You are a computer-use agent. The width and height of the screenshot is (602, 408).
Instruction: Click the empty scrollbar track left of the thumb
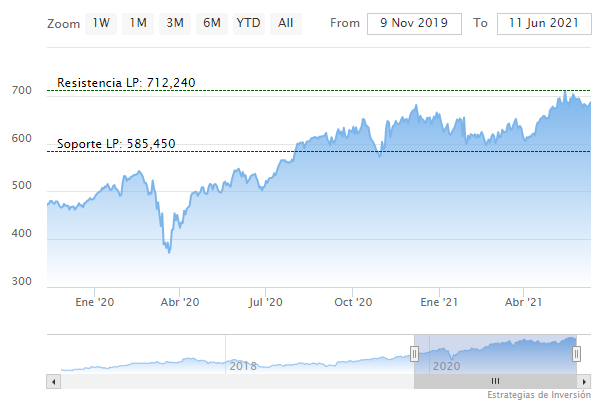click(230, 381)
